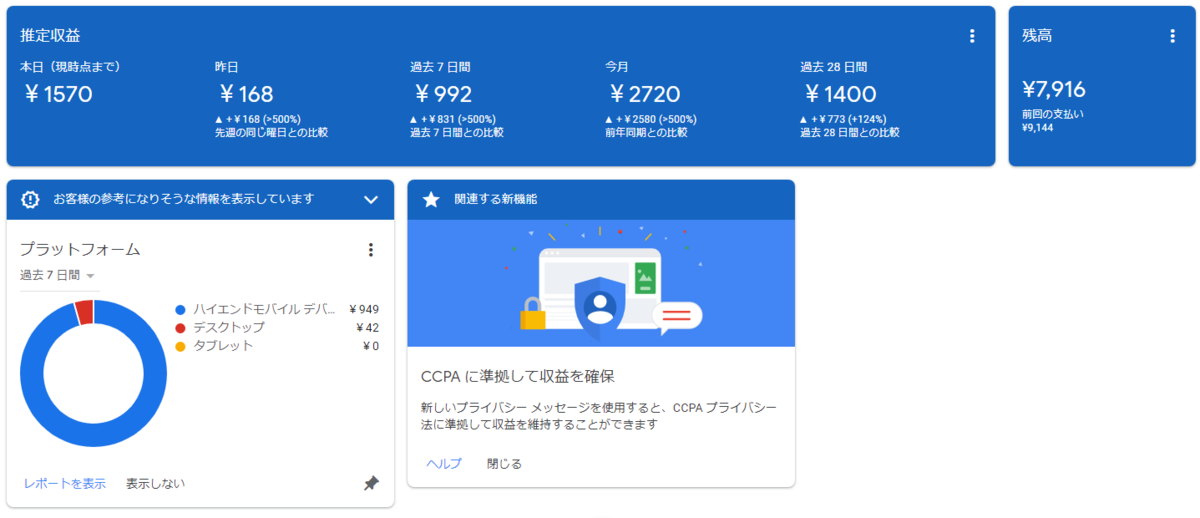The height and width of the screenshot is (518, 1200).
Task: Click yesterday's earnings value ¥168
Action: pos(246,95)
